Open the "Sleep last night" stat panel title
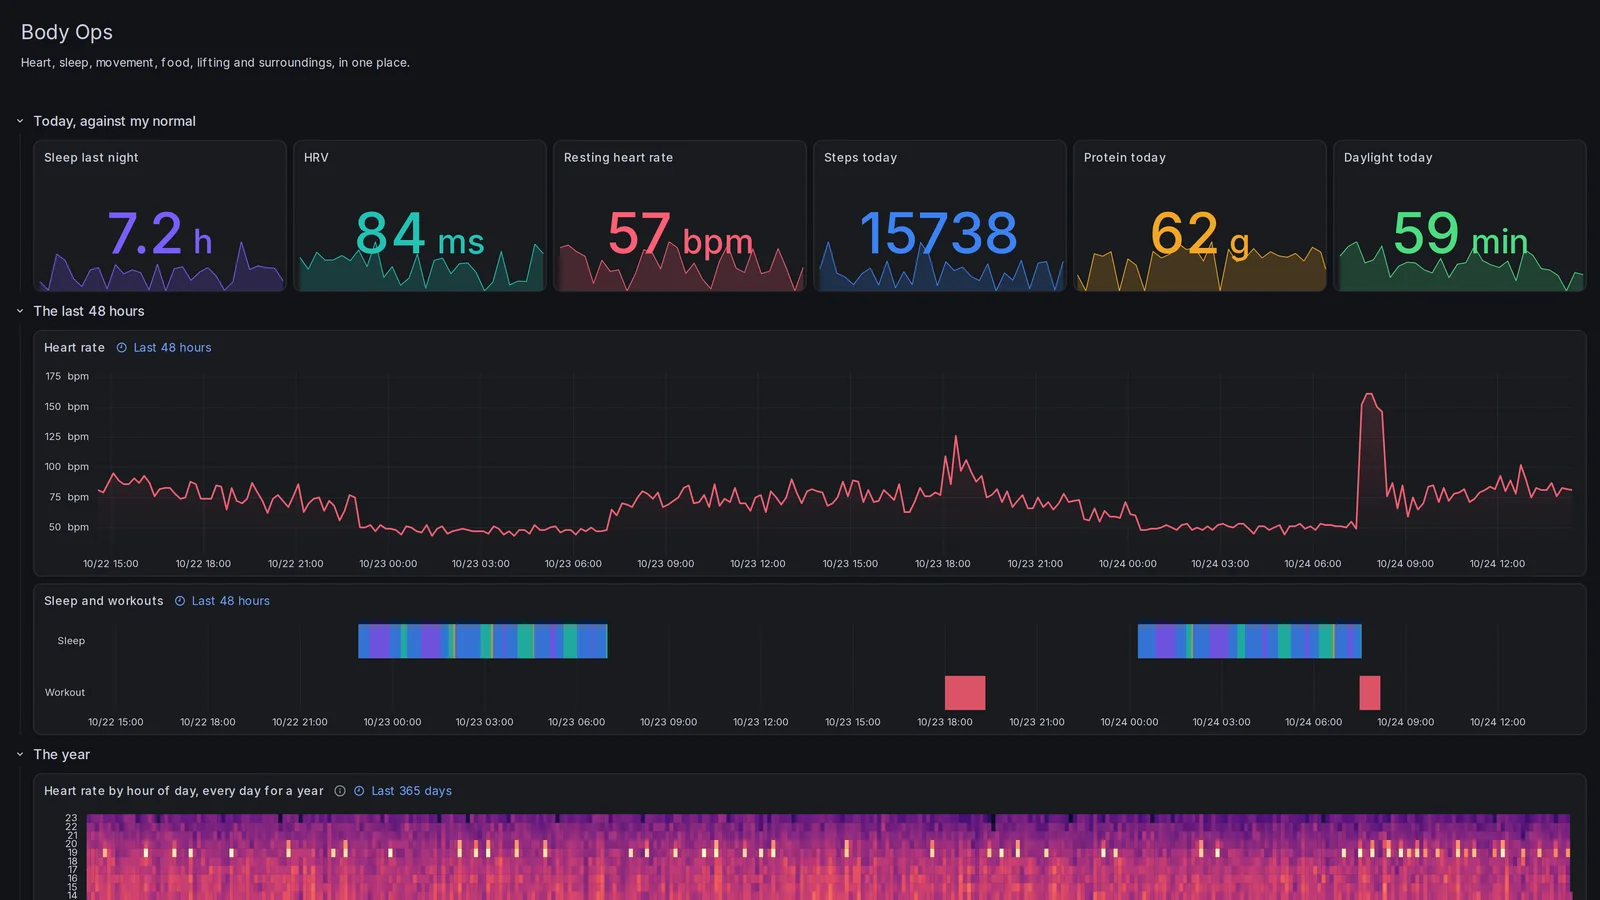This screenshot has width=1600, height=900. tap(91, 158)
